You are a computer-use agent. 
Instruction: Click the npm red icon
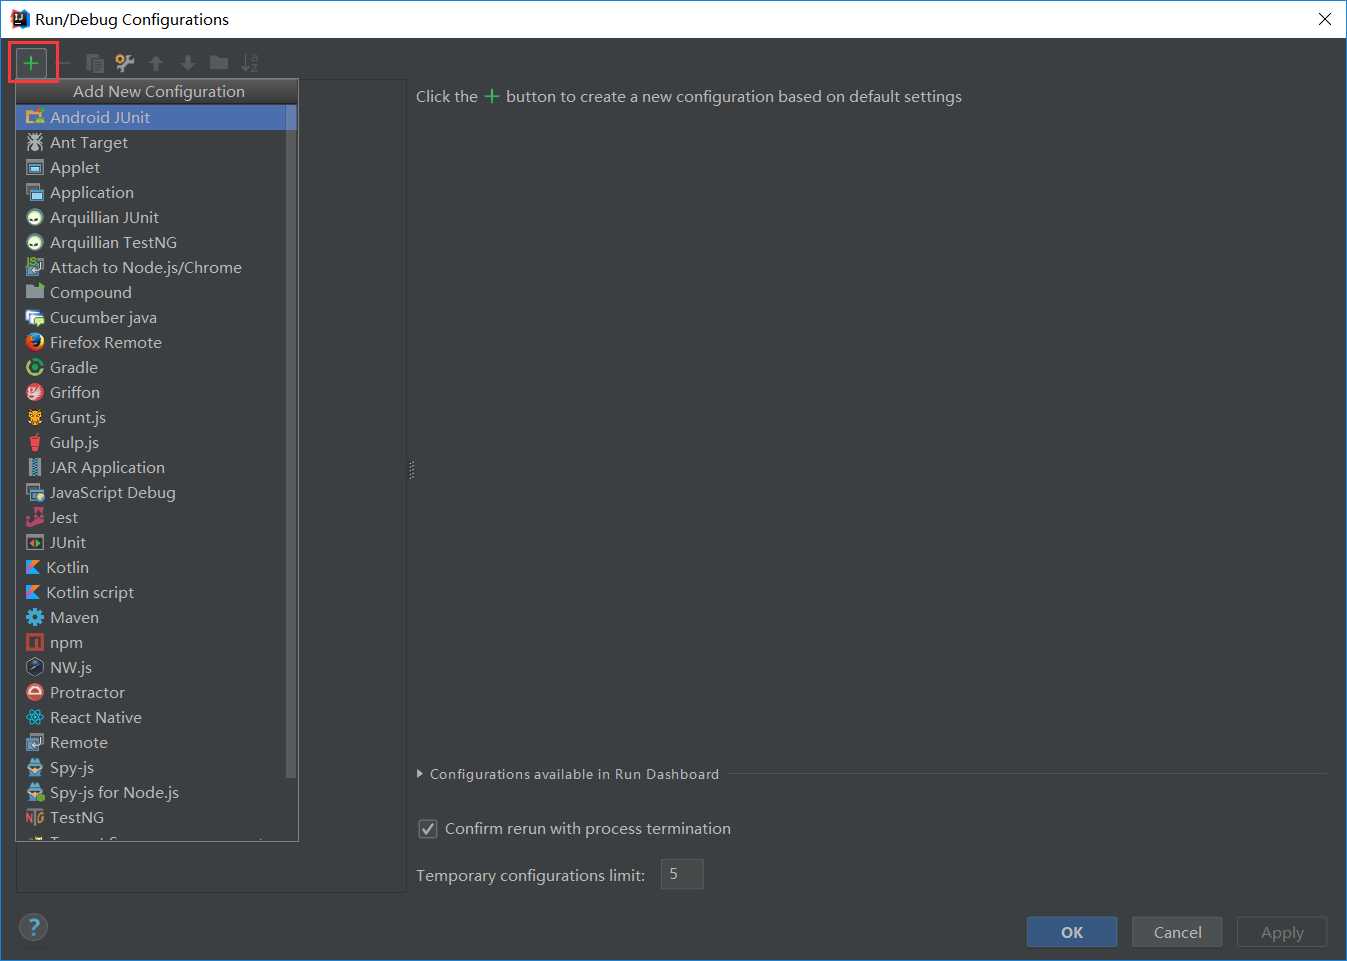(35, 642)
